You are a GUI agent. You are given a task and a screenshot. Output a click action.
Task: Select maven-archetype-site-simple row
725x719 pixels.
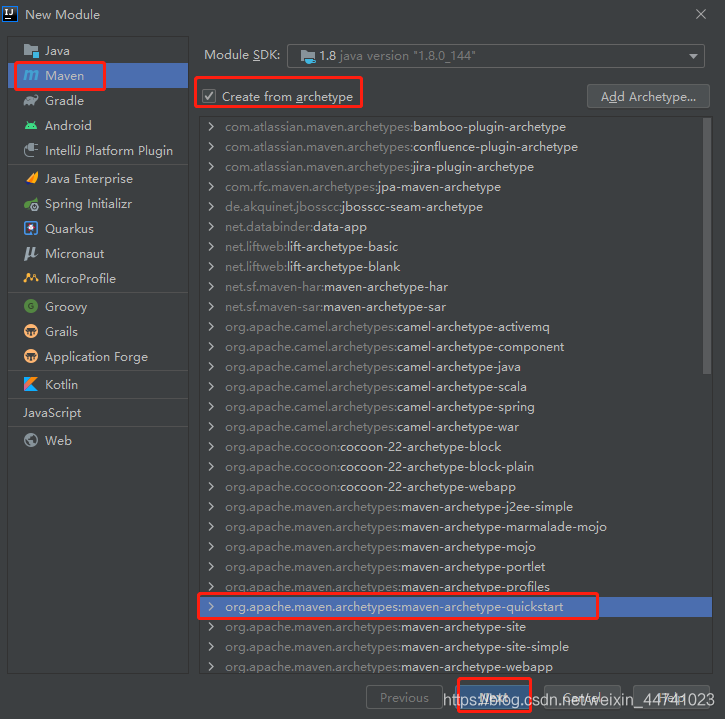point(455,646)
